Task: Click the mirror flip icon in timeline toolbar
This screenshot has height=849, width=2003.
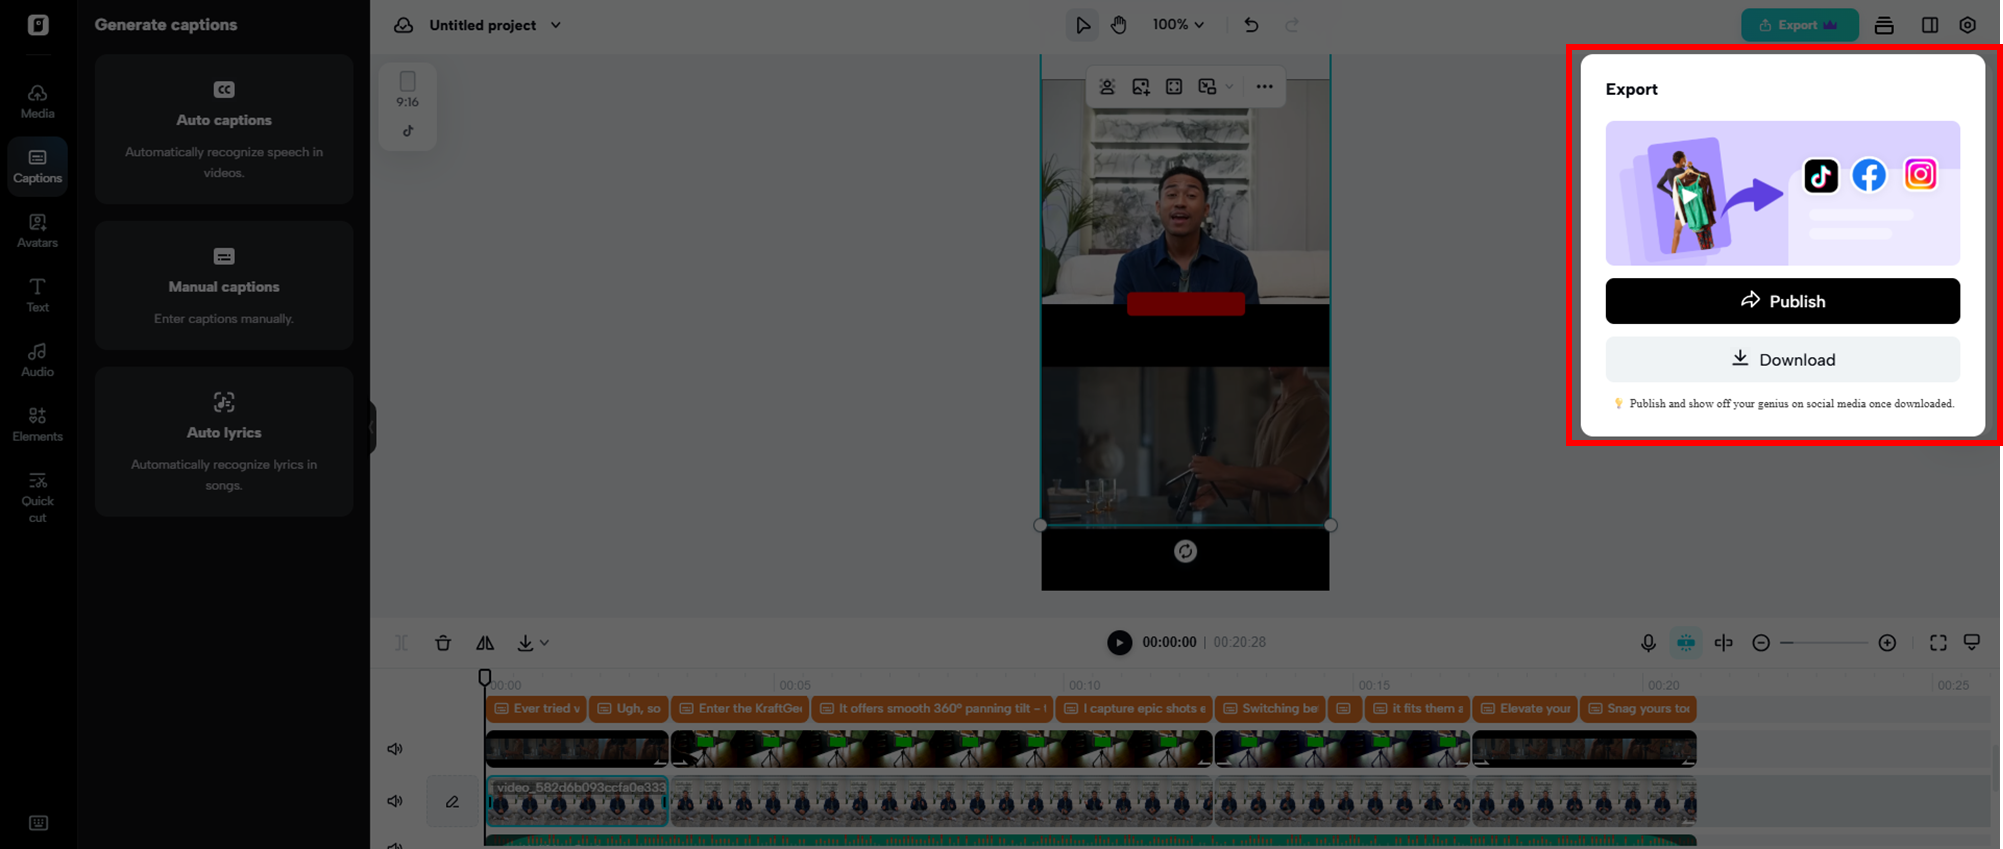Action: tap(485, 643)
